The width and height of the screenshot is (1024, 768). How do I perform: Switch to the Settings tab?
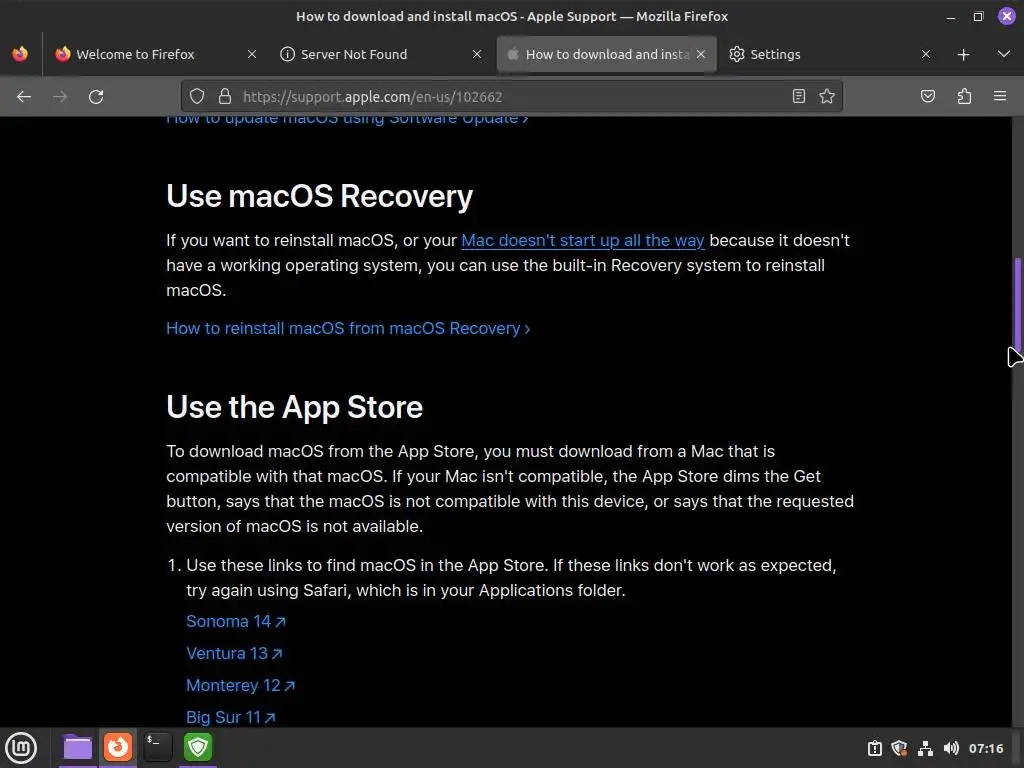775,54
